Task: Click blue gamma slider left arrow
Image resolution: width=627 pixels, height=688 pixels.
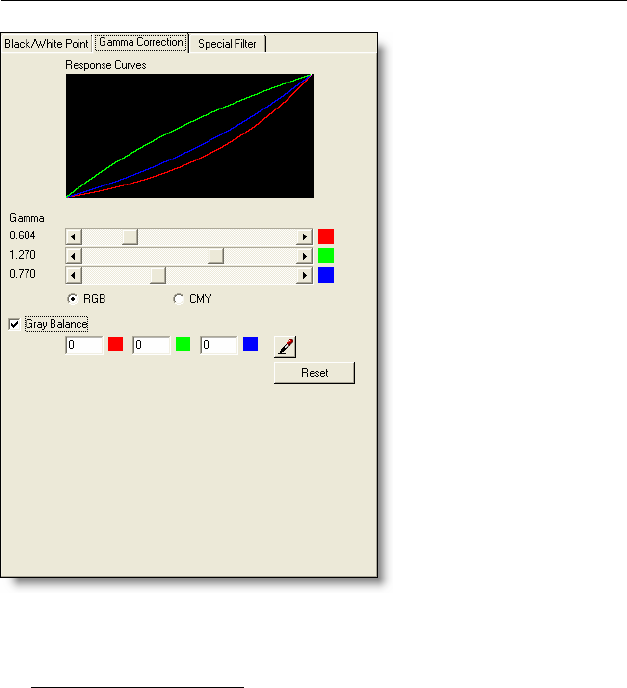Action: point(72,275)
